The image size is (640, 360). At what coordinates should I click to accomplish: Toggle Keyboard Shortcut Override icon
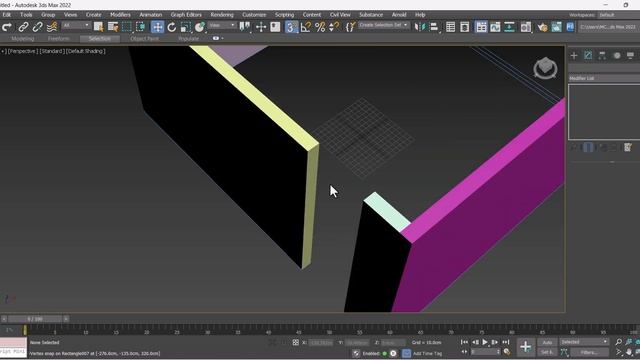pyautogui.click(x=275, y=27)
